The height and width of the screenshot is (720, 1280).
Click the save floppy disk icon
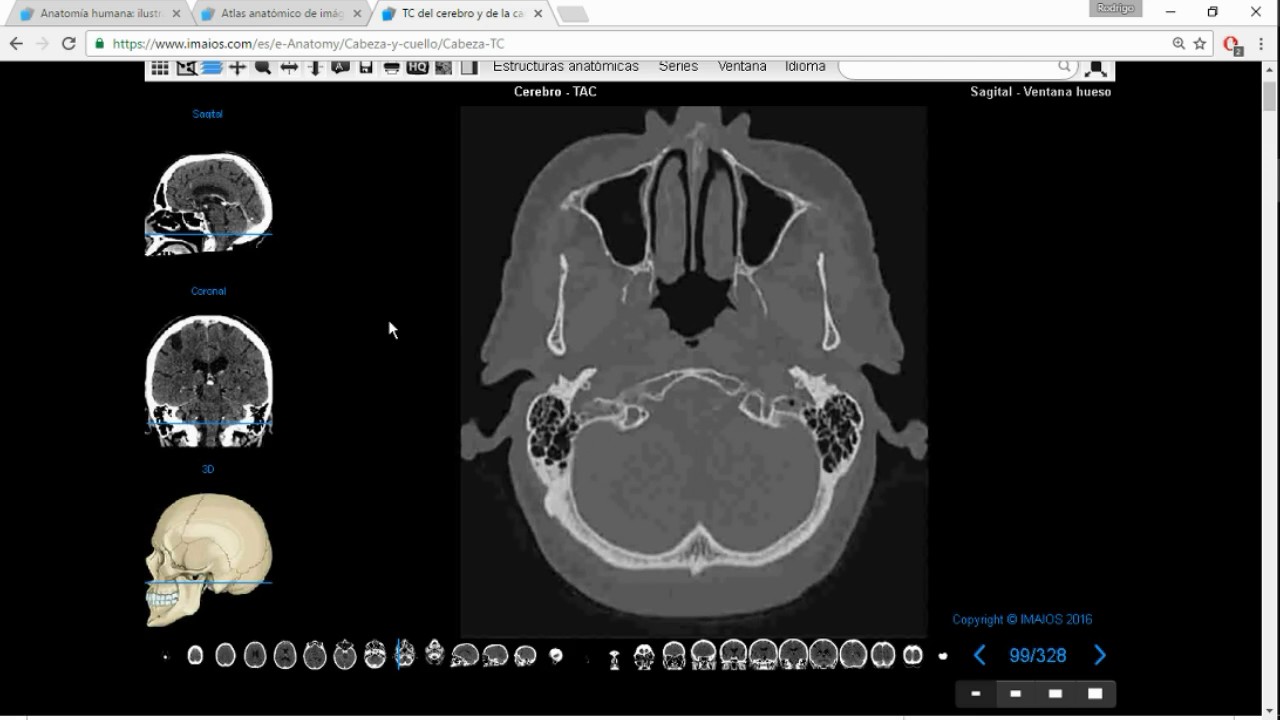[x=366, y=68]
